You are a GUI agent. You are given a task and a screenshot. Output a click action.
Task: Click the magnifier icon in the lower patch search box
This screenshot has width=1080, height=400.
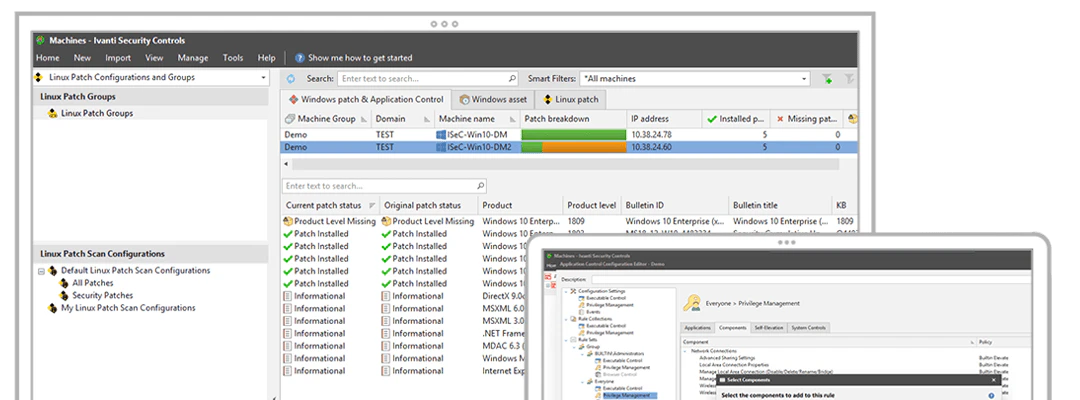481,186
